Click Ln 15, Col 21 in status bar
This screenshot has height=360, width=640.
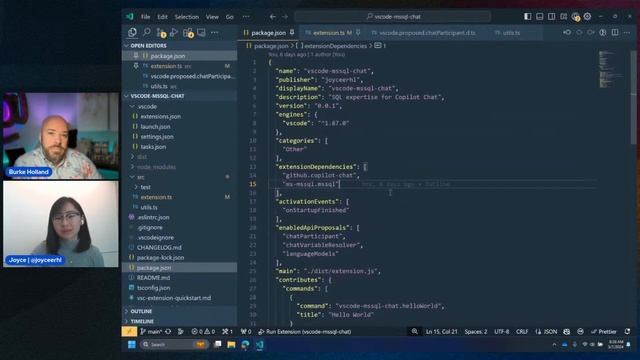click(442, 331)
